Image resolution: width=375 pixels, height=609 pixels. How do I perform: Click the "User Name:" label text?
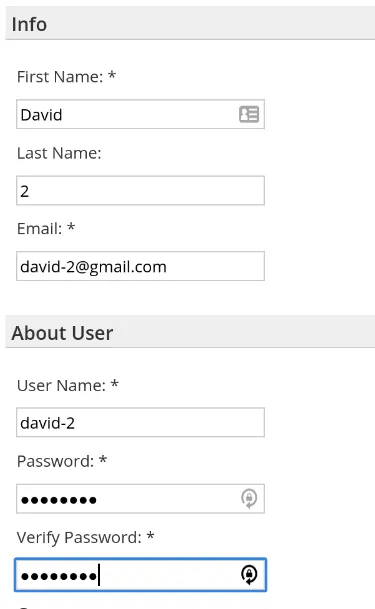(61, 385)
